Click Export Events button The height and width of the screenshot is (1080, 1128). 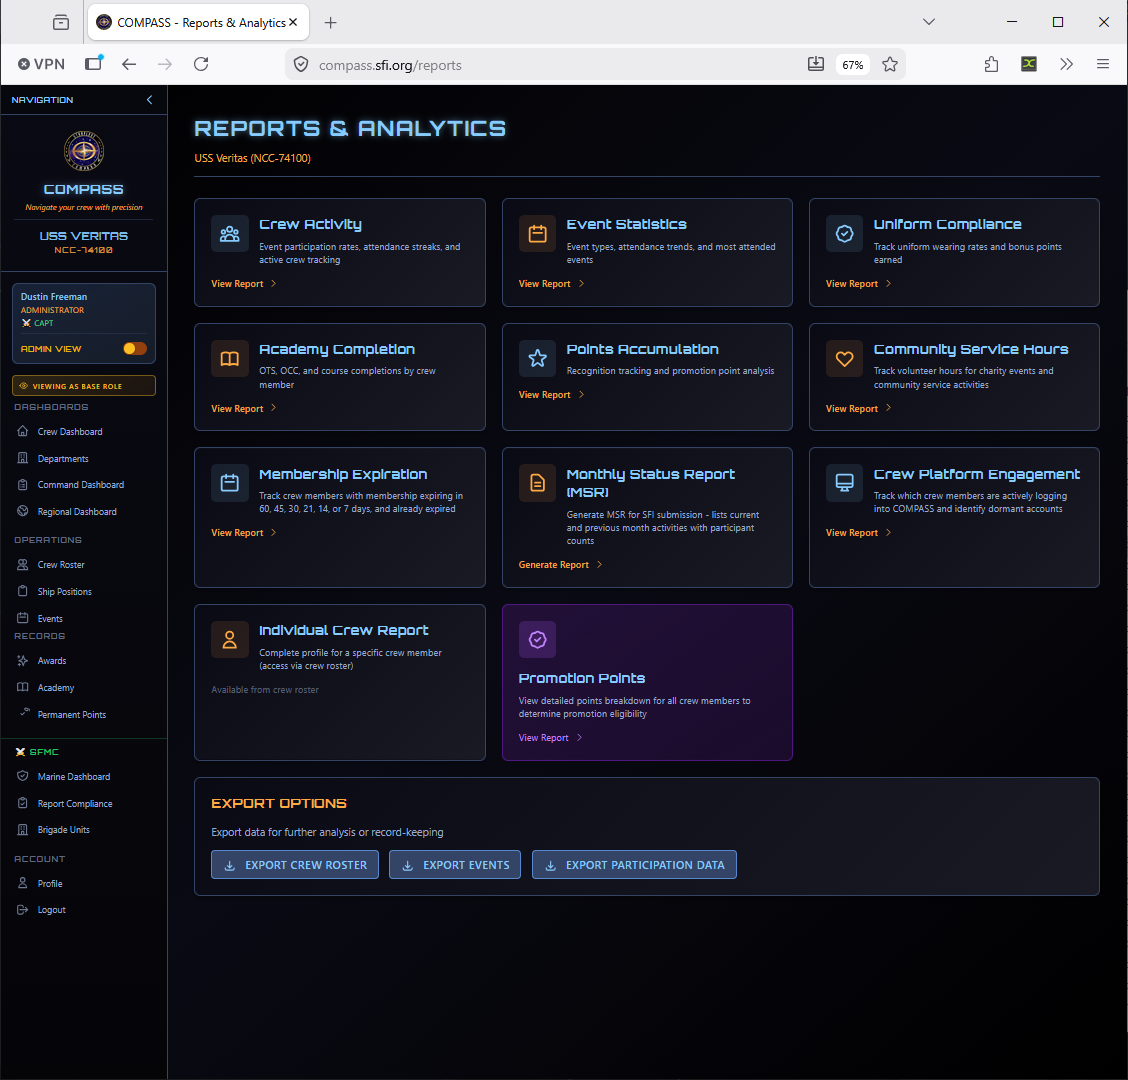[x=455, y=865]
